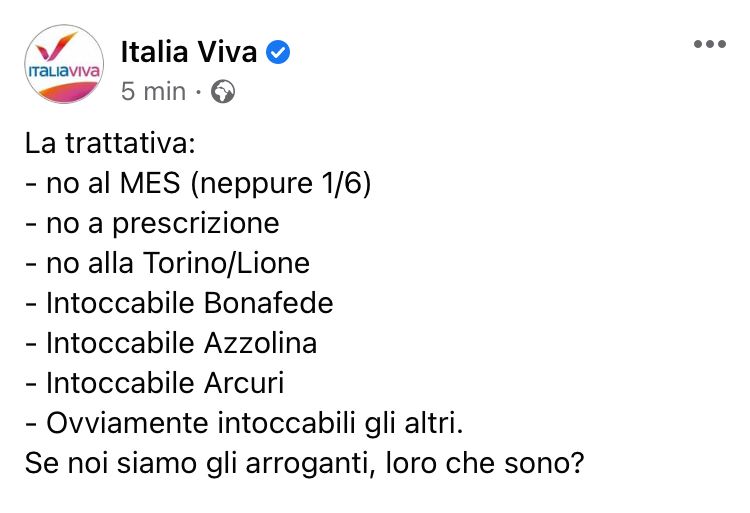This screenshot has width=750, height=513.
Task: Click the '(neppure 1/6)' parenthetical text
Action: [281, 184]
